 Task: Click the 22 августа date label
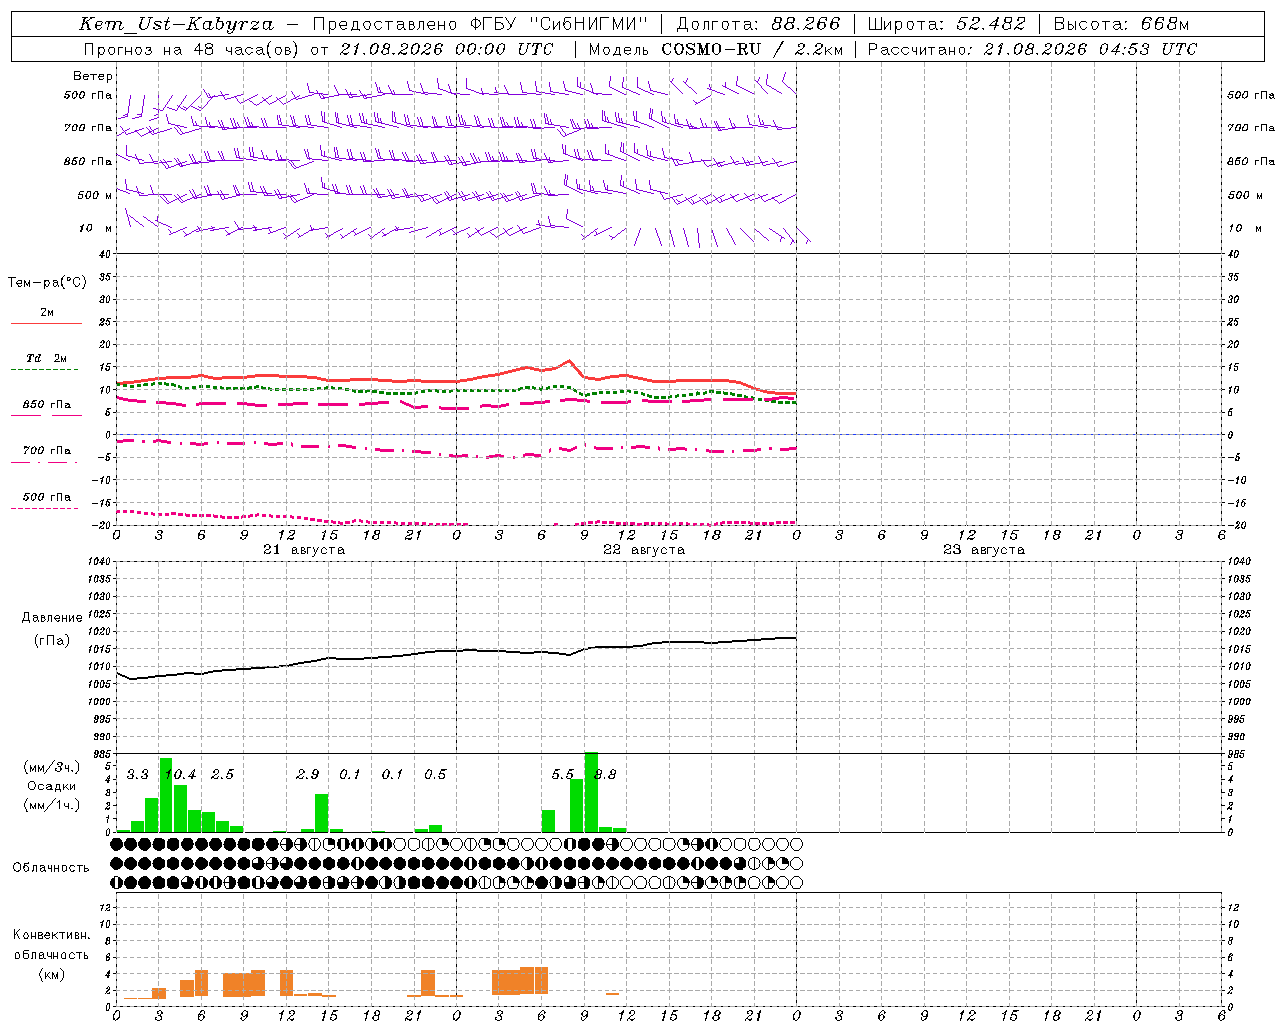pos(644,550)
